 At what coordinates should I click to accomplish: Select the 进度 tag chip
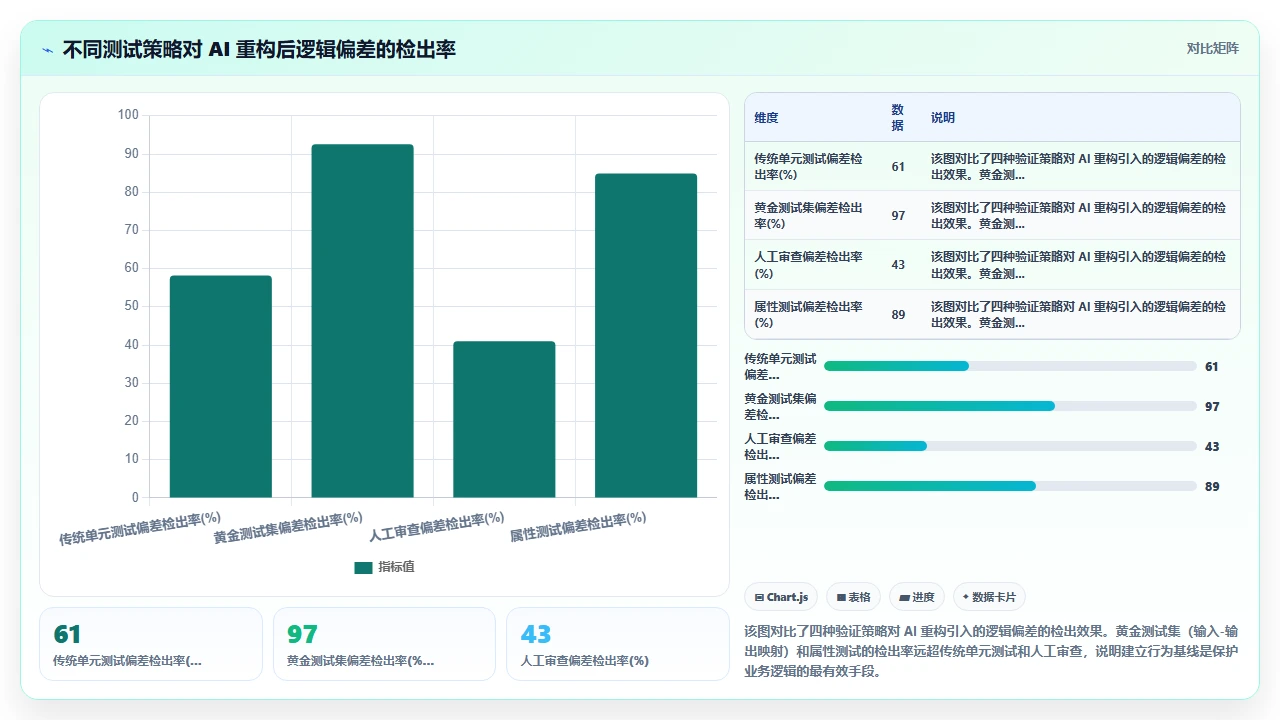point(916,597)
